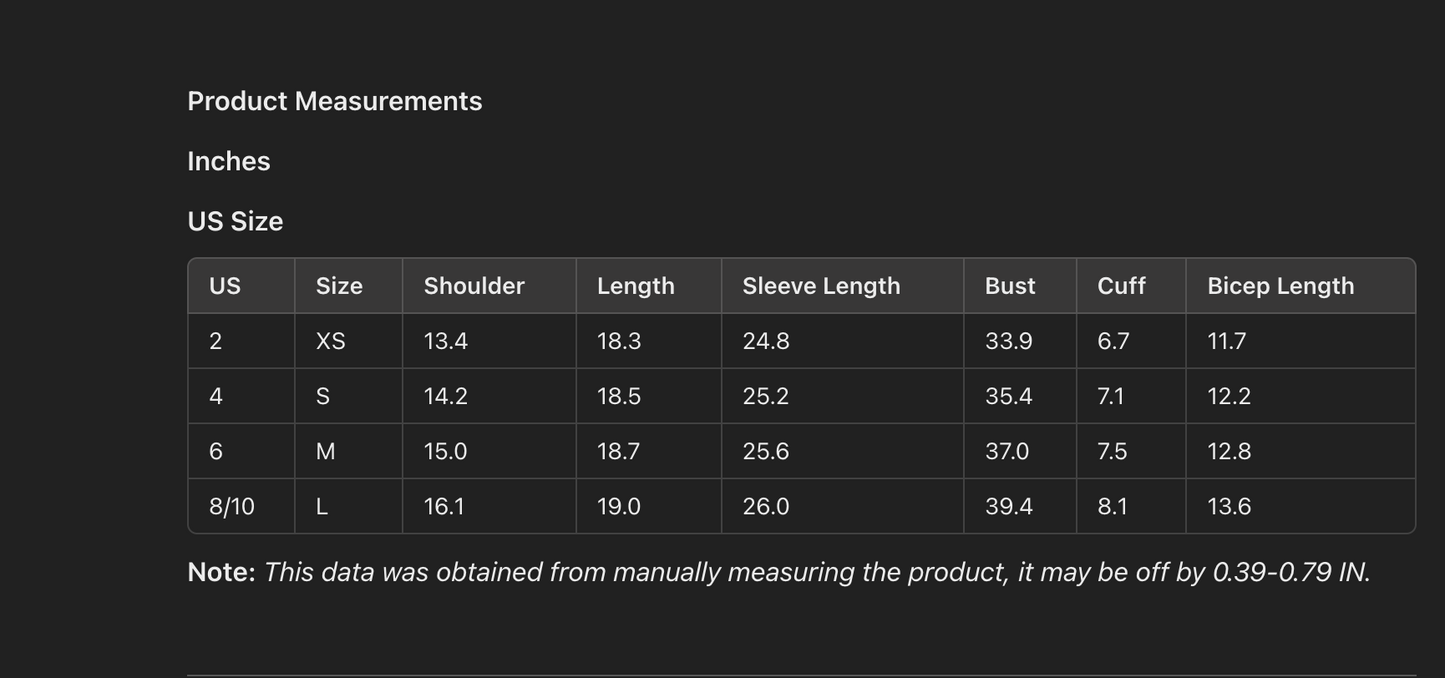Select the 35.4 bust measurement cell

click(x=1008, y=396)
